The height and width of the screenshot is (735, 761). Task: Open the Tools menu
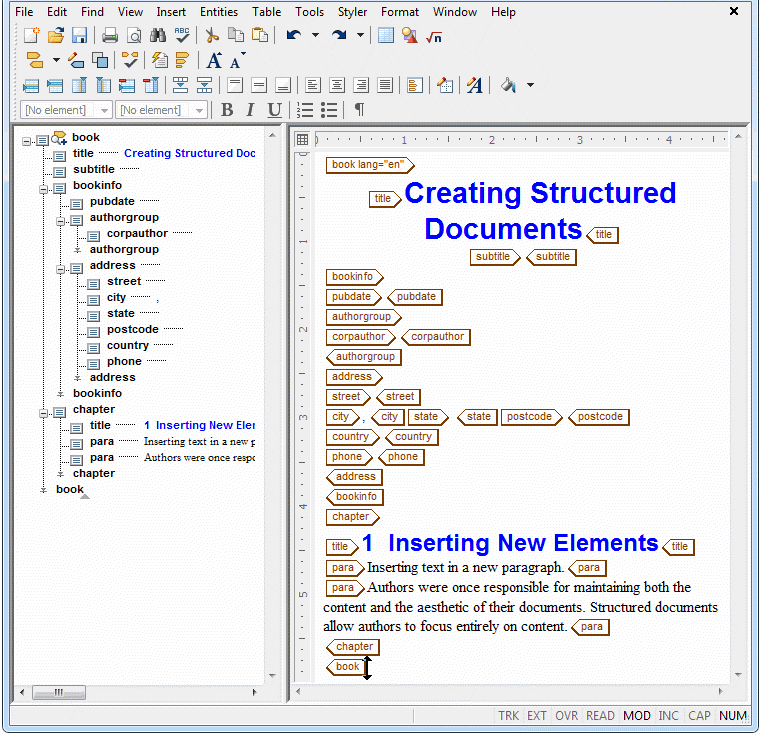point(310,12)
